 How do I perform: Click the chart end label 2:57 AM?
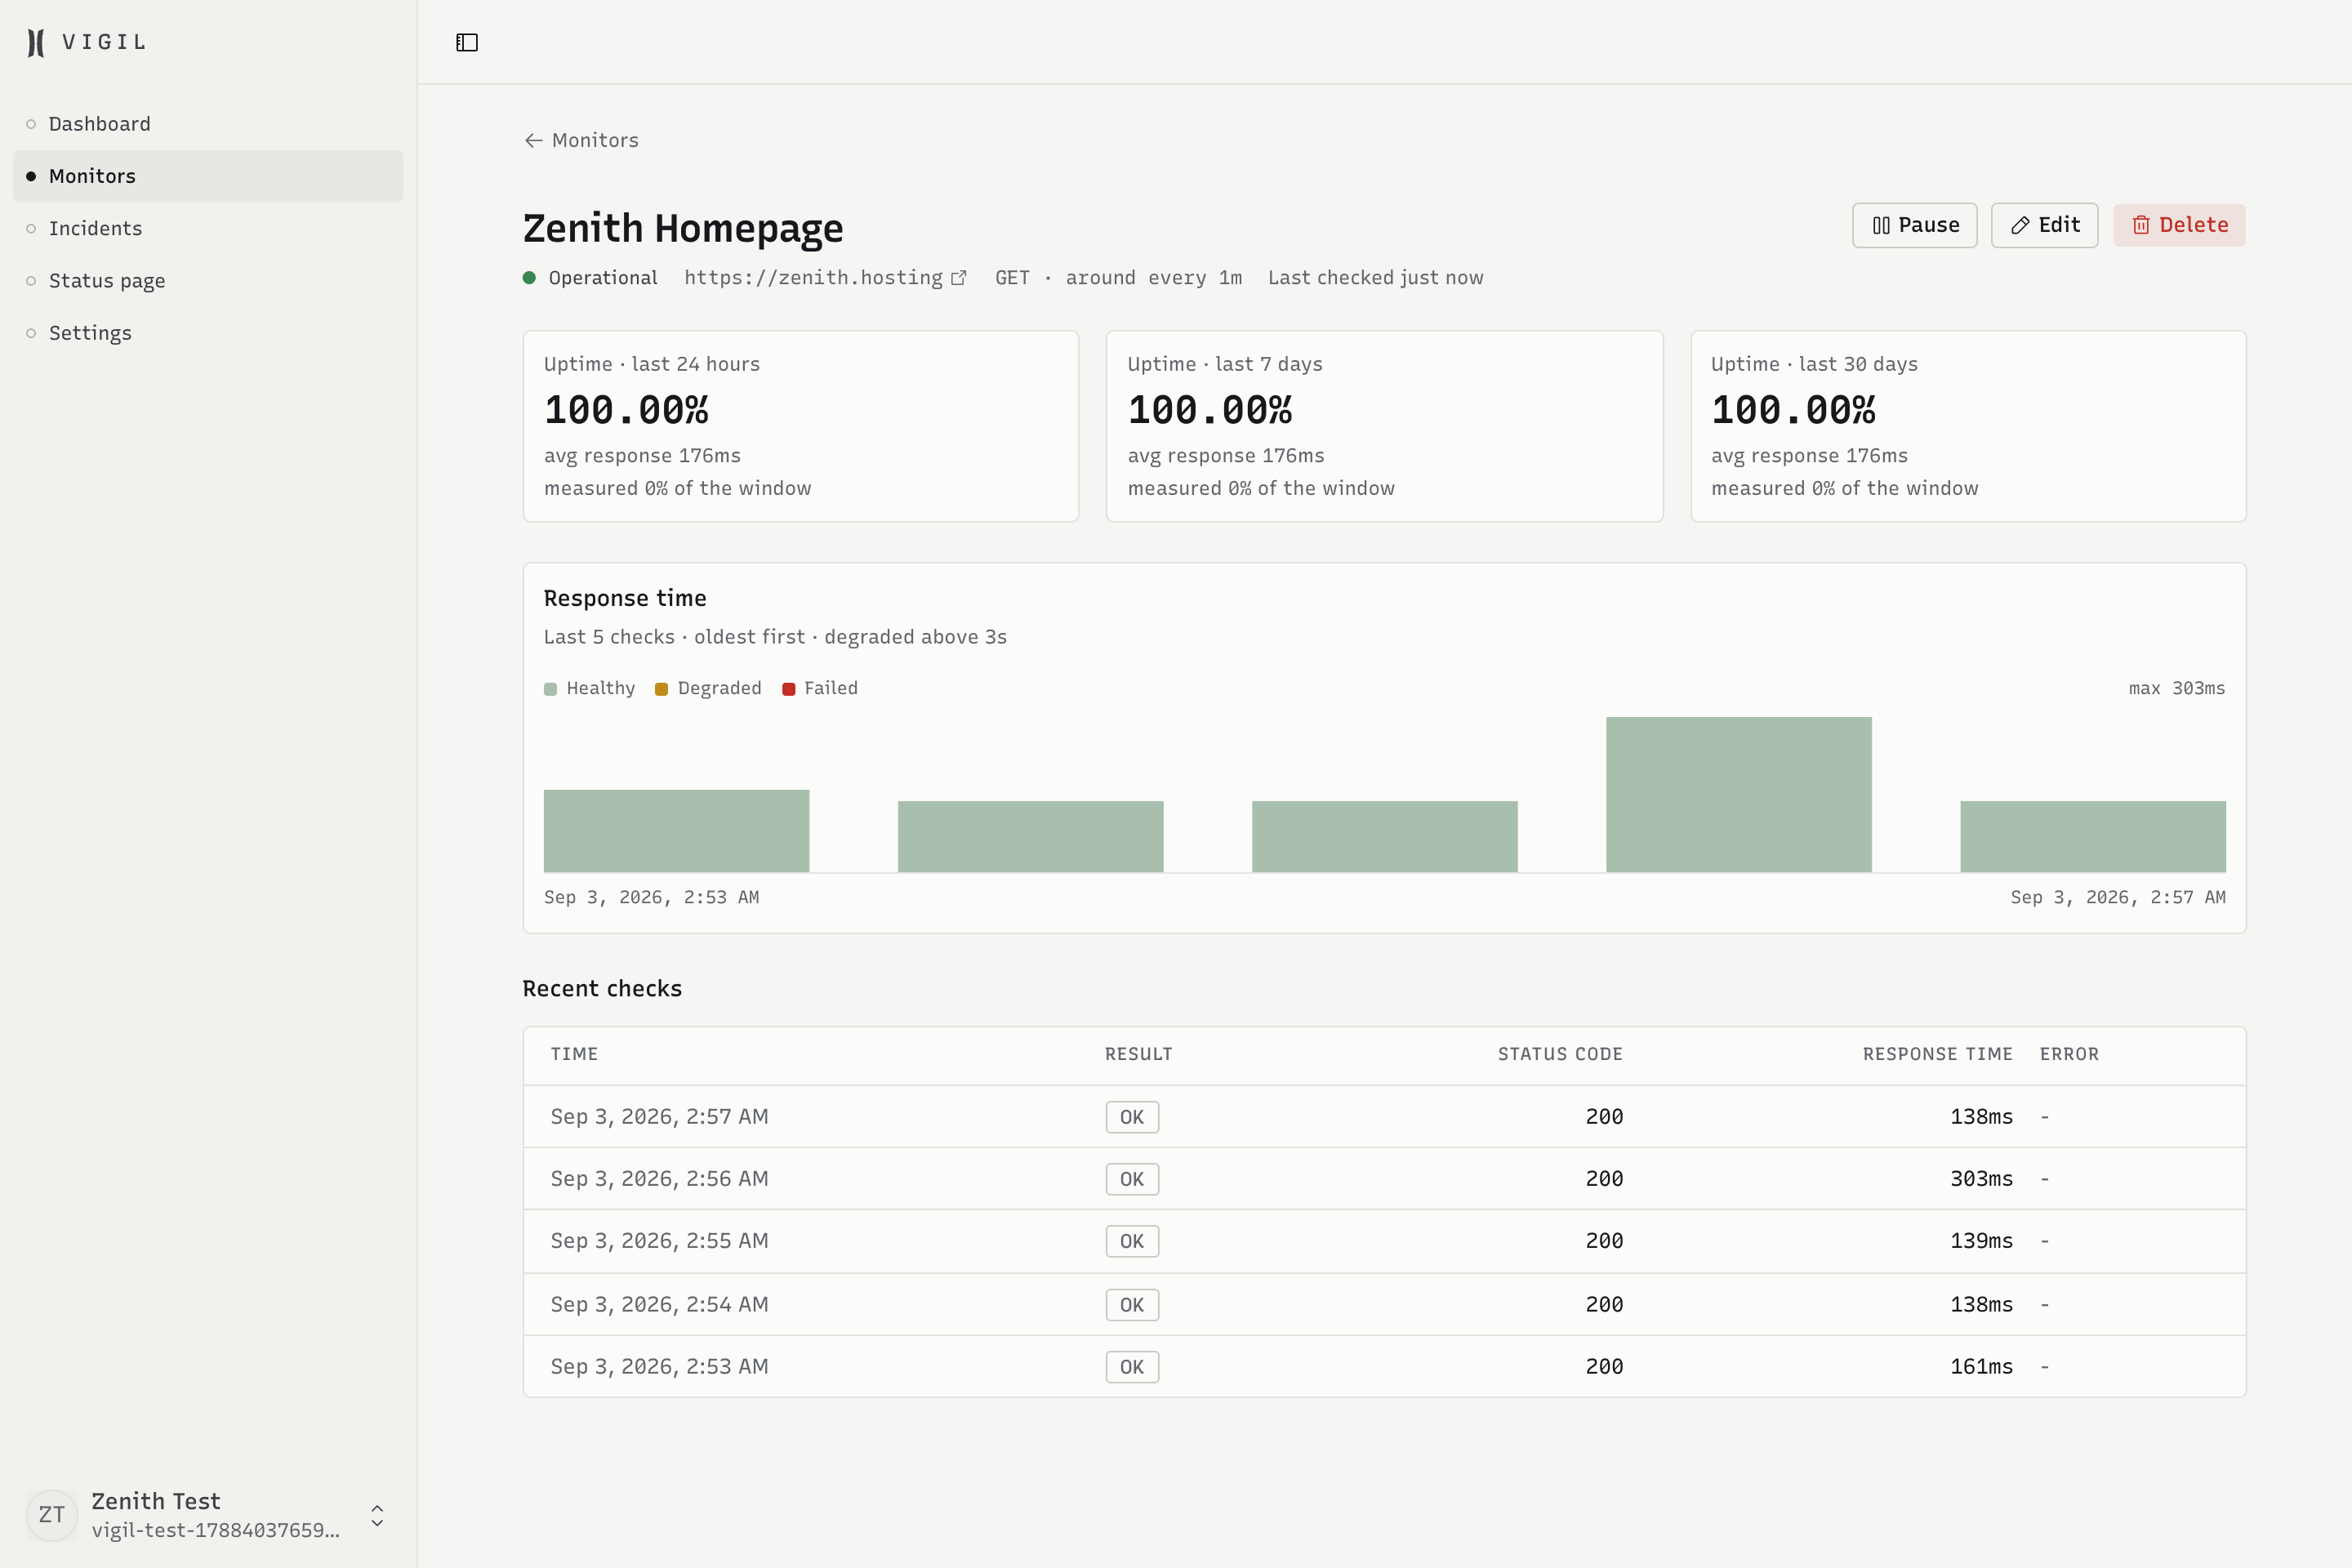(2118, 897)
